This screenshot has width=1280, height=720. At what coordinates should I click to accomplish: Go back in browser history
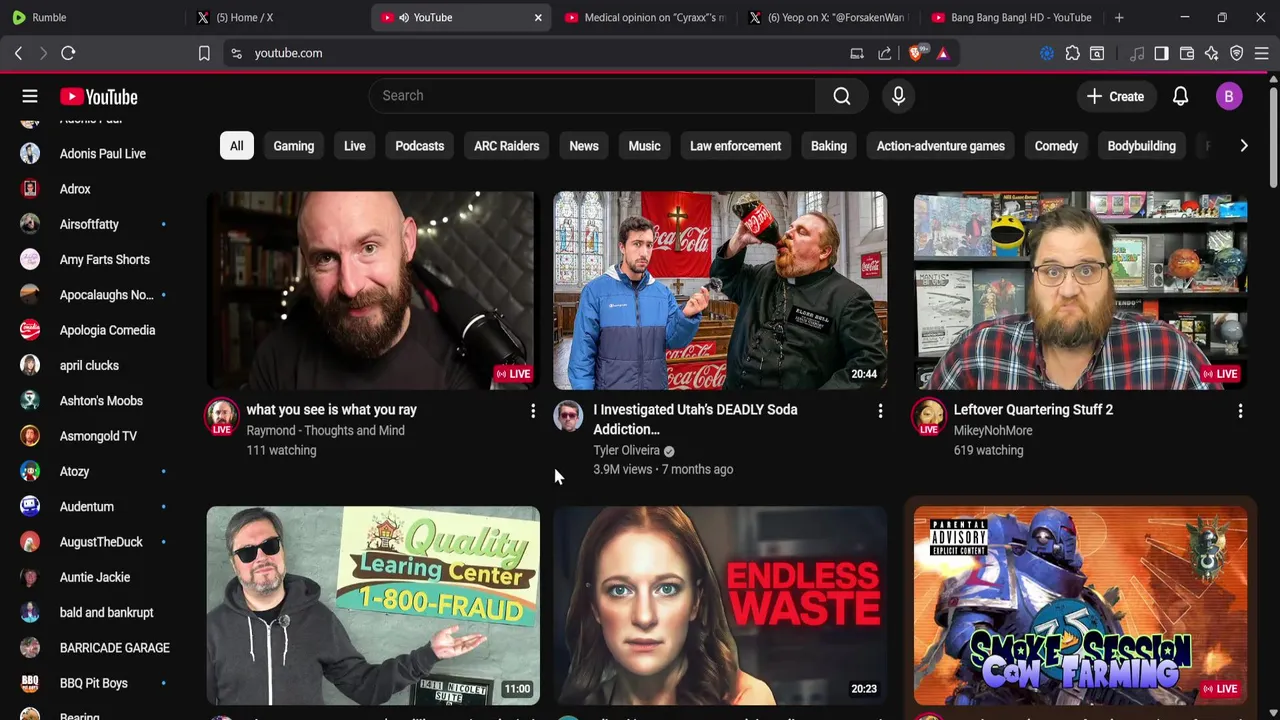pyautogui.click(x=18, y=53)
